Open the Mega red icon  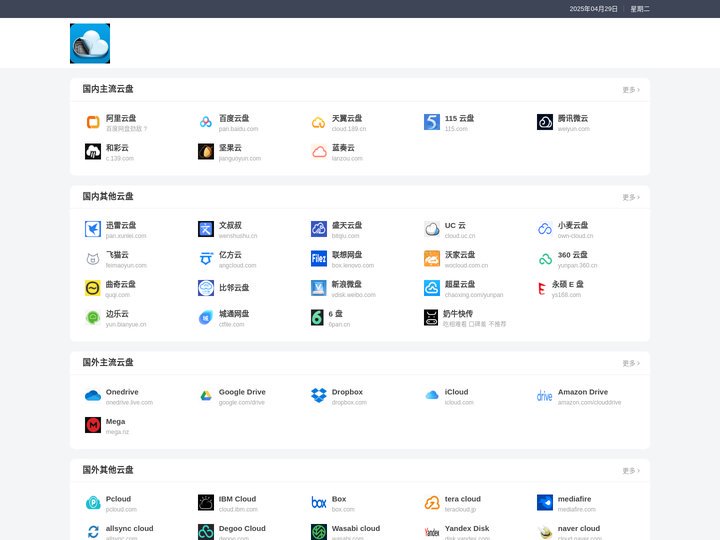point(93,425)
